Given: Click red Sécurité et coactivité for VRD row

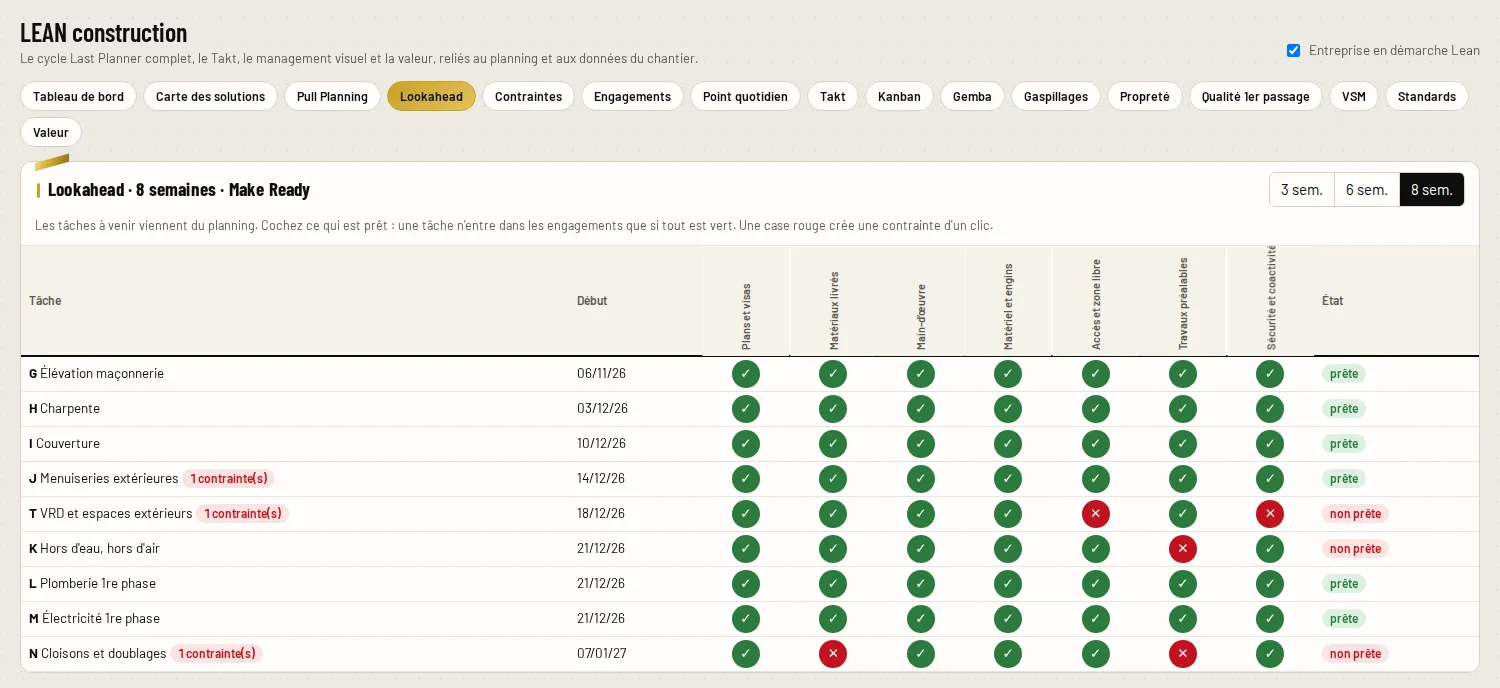Looking at the screenshot, I should tap(1270, 514).
